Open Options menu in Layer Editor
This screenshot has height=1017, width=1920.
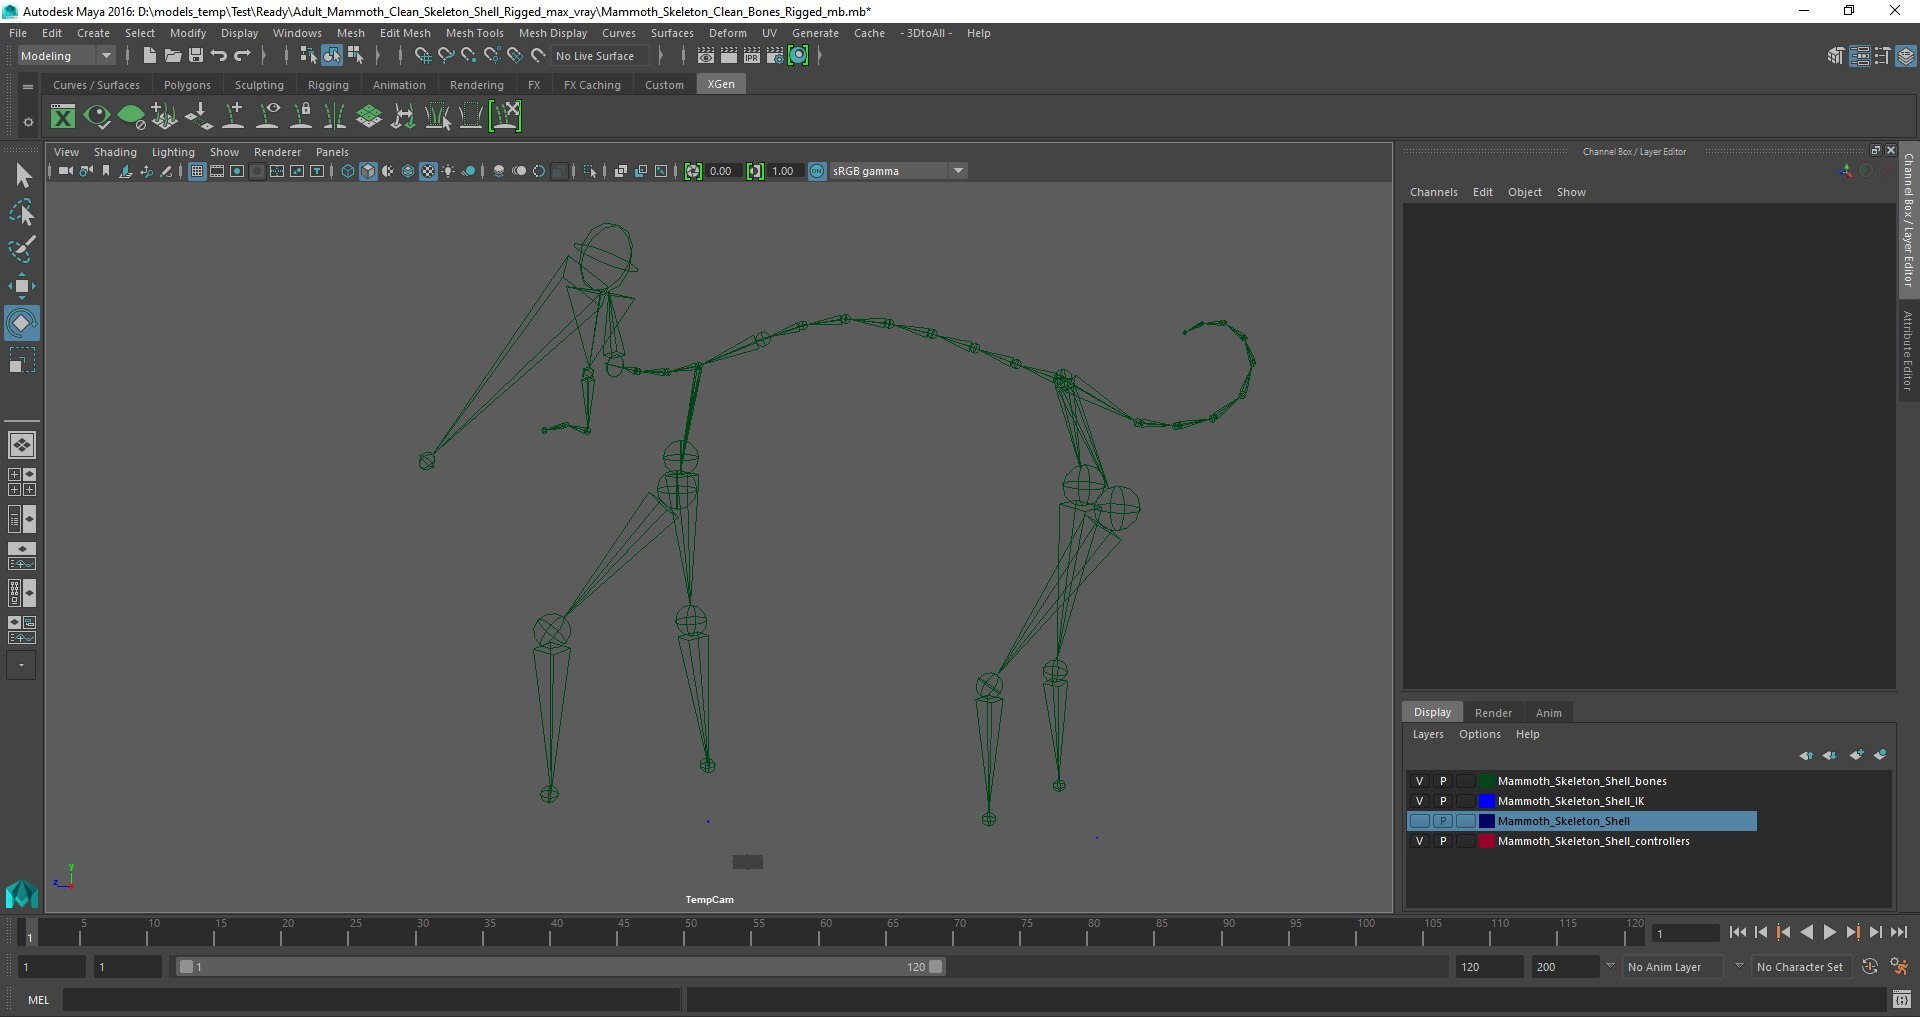1479,734
